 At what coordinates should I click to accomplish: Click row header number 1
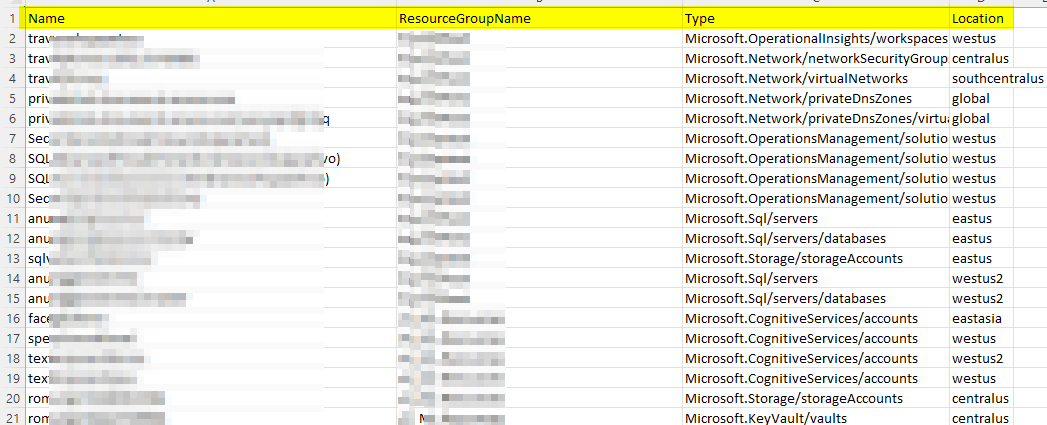(12, 18)
